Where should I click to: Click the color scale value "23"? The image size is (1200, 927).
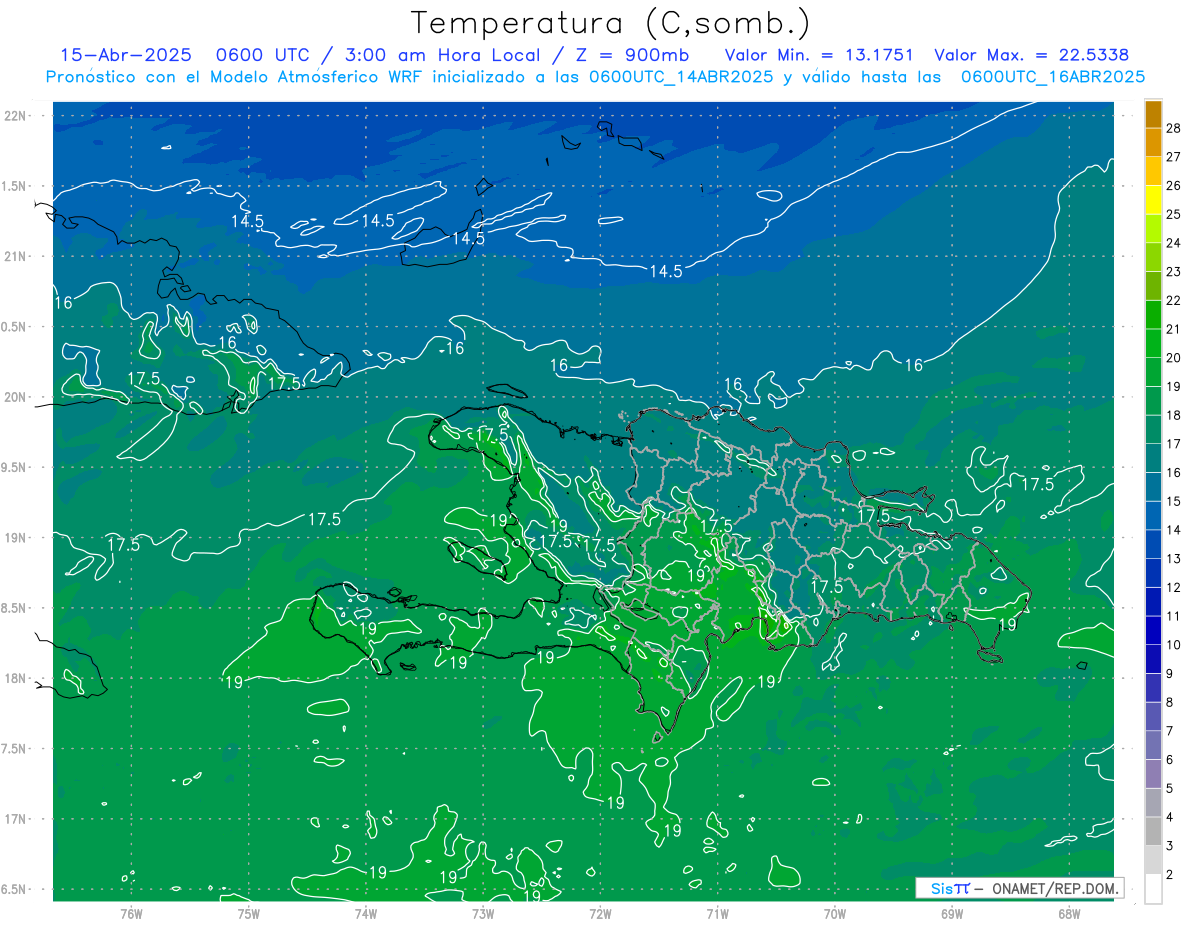pos(1174,272)
